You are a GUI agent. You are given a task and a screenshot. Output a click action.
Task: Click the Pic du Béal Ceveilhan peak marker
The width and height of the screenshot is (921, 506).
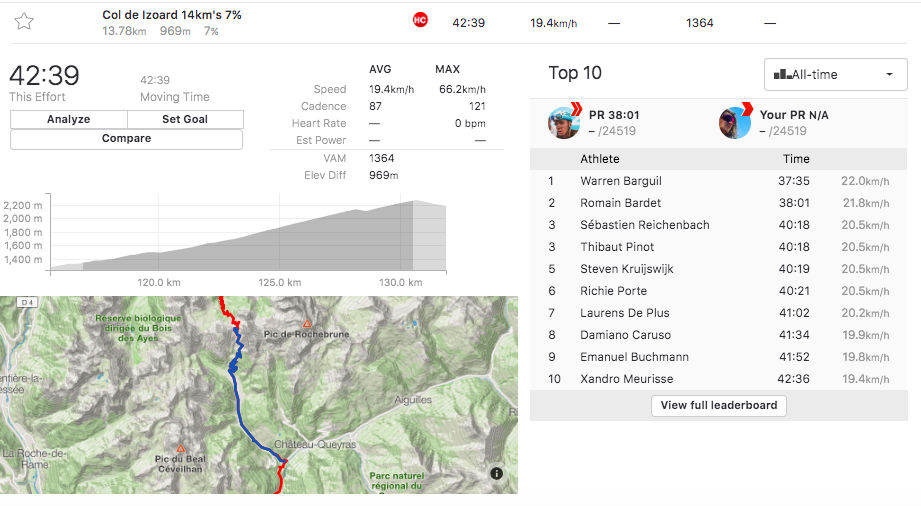pos(180,448)
